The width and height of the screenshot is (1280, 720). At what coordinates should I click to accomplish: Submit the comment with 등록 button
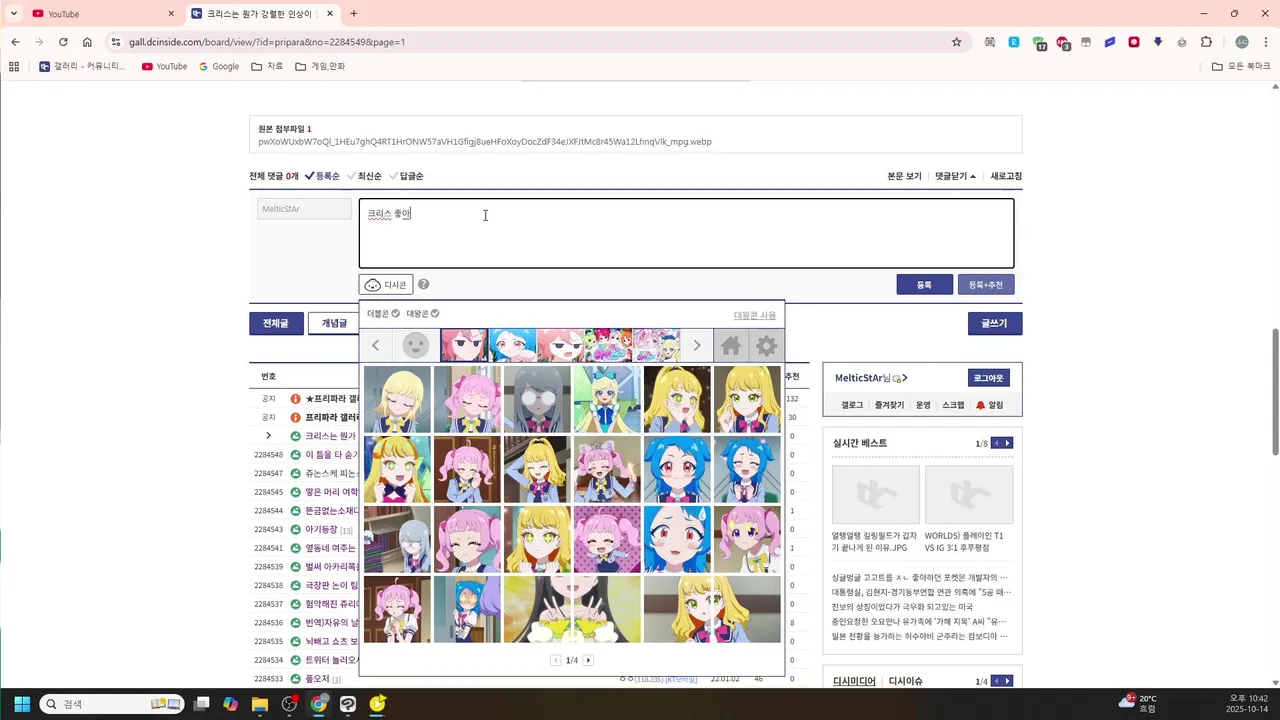[x=924, y=285]
